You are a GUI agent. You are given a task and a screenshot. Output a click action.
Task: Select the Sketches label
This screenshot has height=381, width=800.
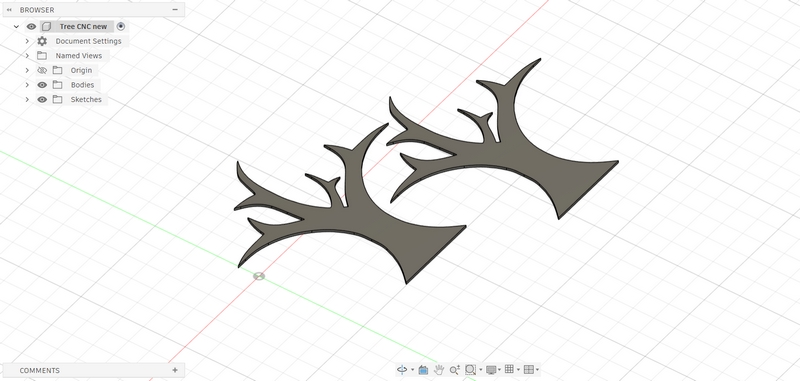(86, 99)
